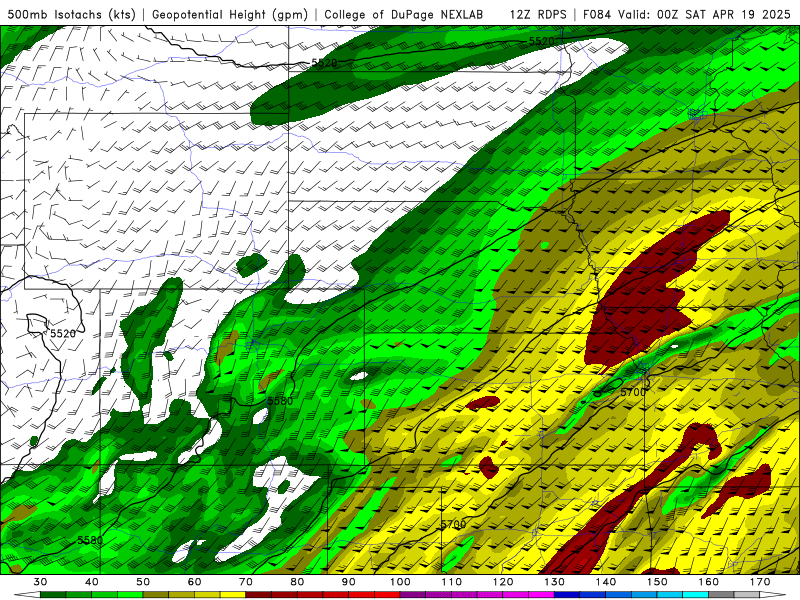800x600 pixels.
Task: Select the 'Geopotential Height (gpm)' header text
Action: pos(230,15)
